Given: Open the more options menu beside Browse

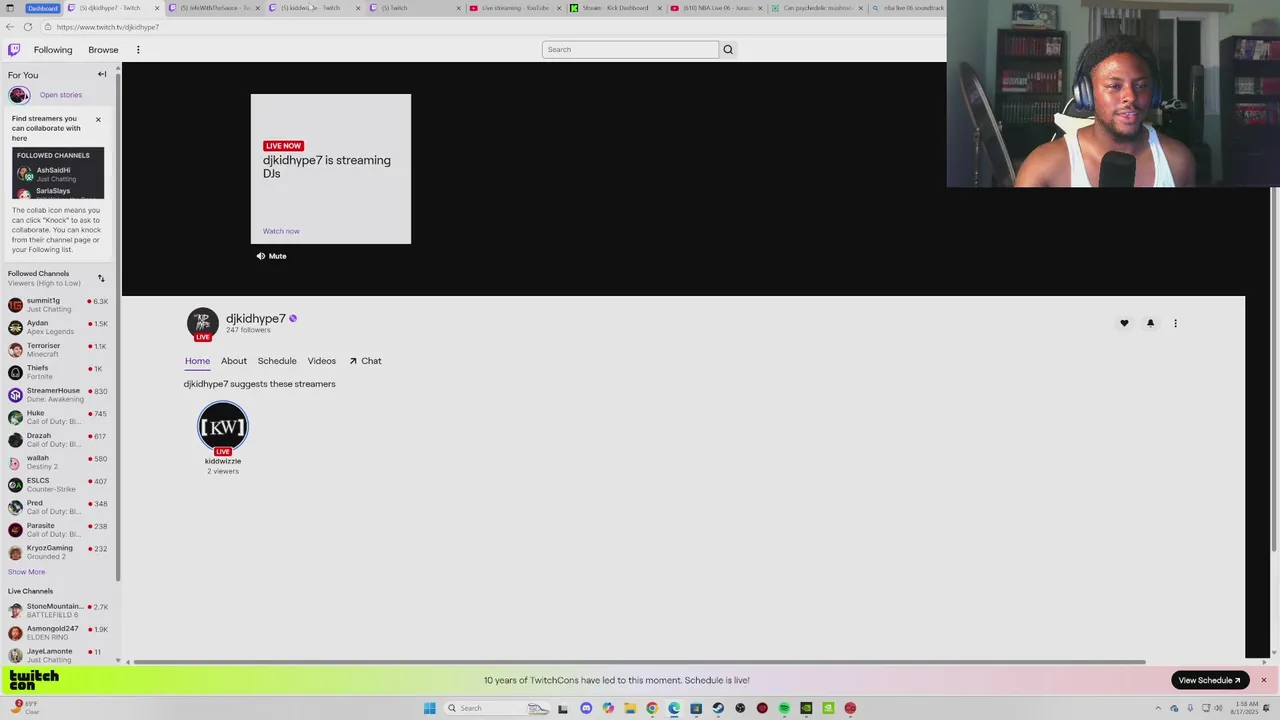Looking at the screenshot, I should point(138,50).
